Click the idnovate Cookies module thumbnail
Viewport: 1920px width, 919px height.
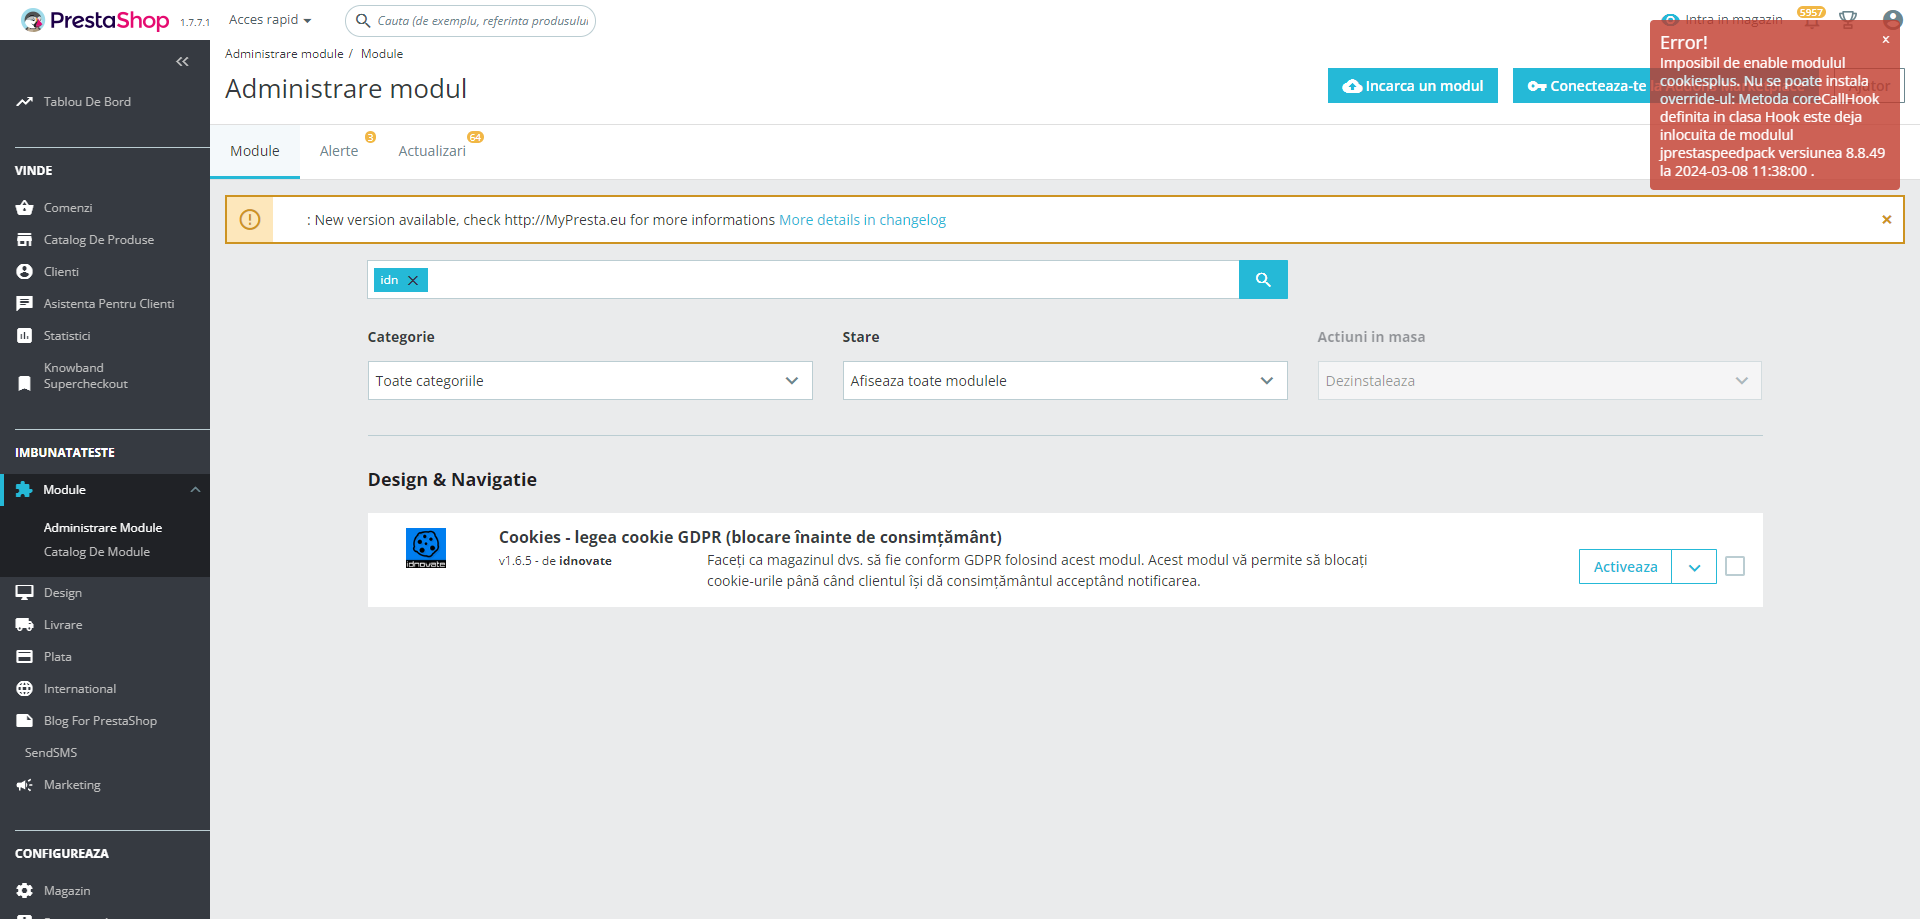[x=426, y=548]
